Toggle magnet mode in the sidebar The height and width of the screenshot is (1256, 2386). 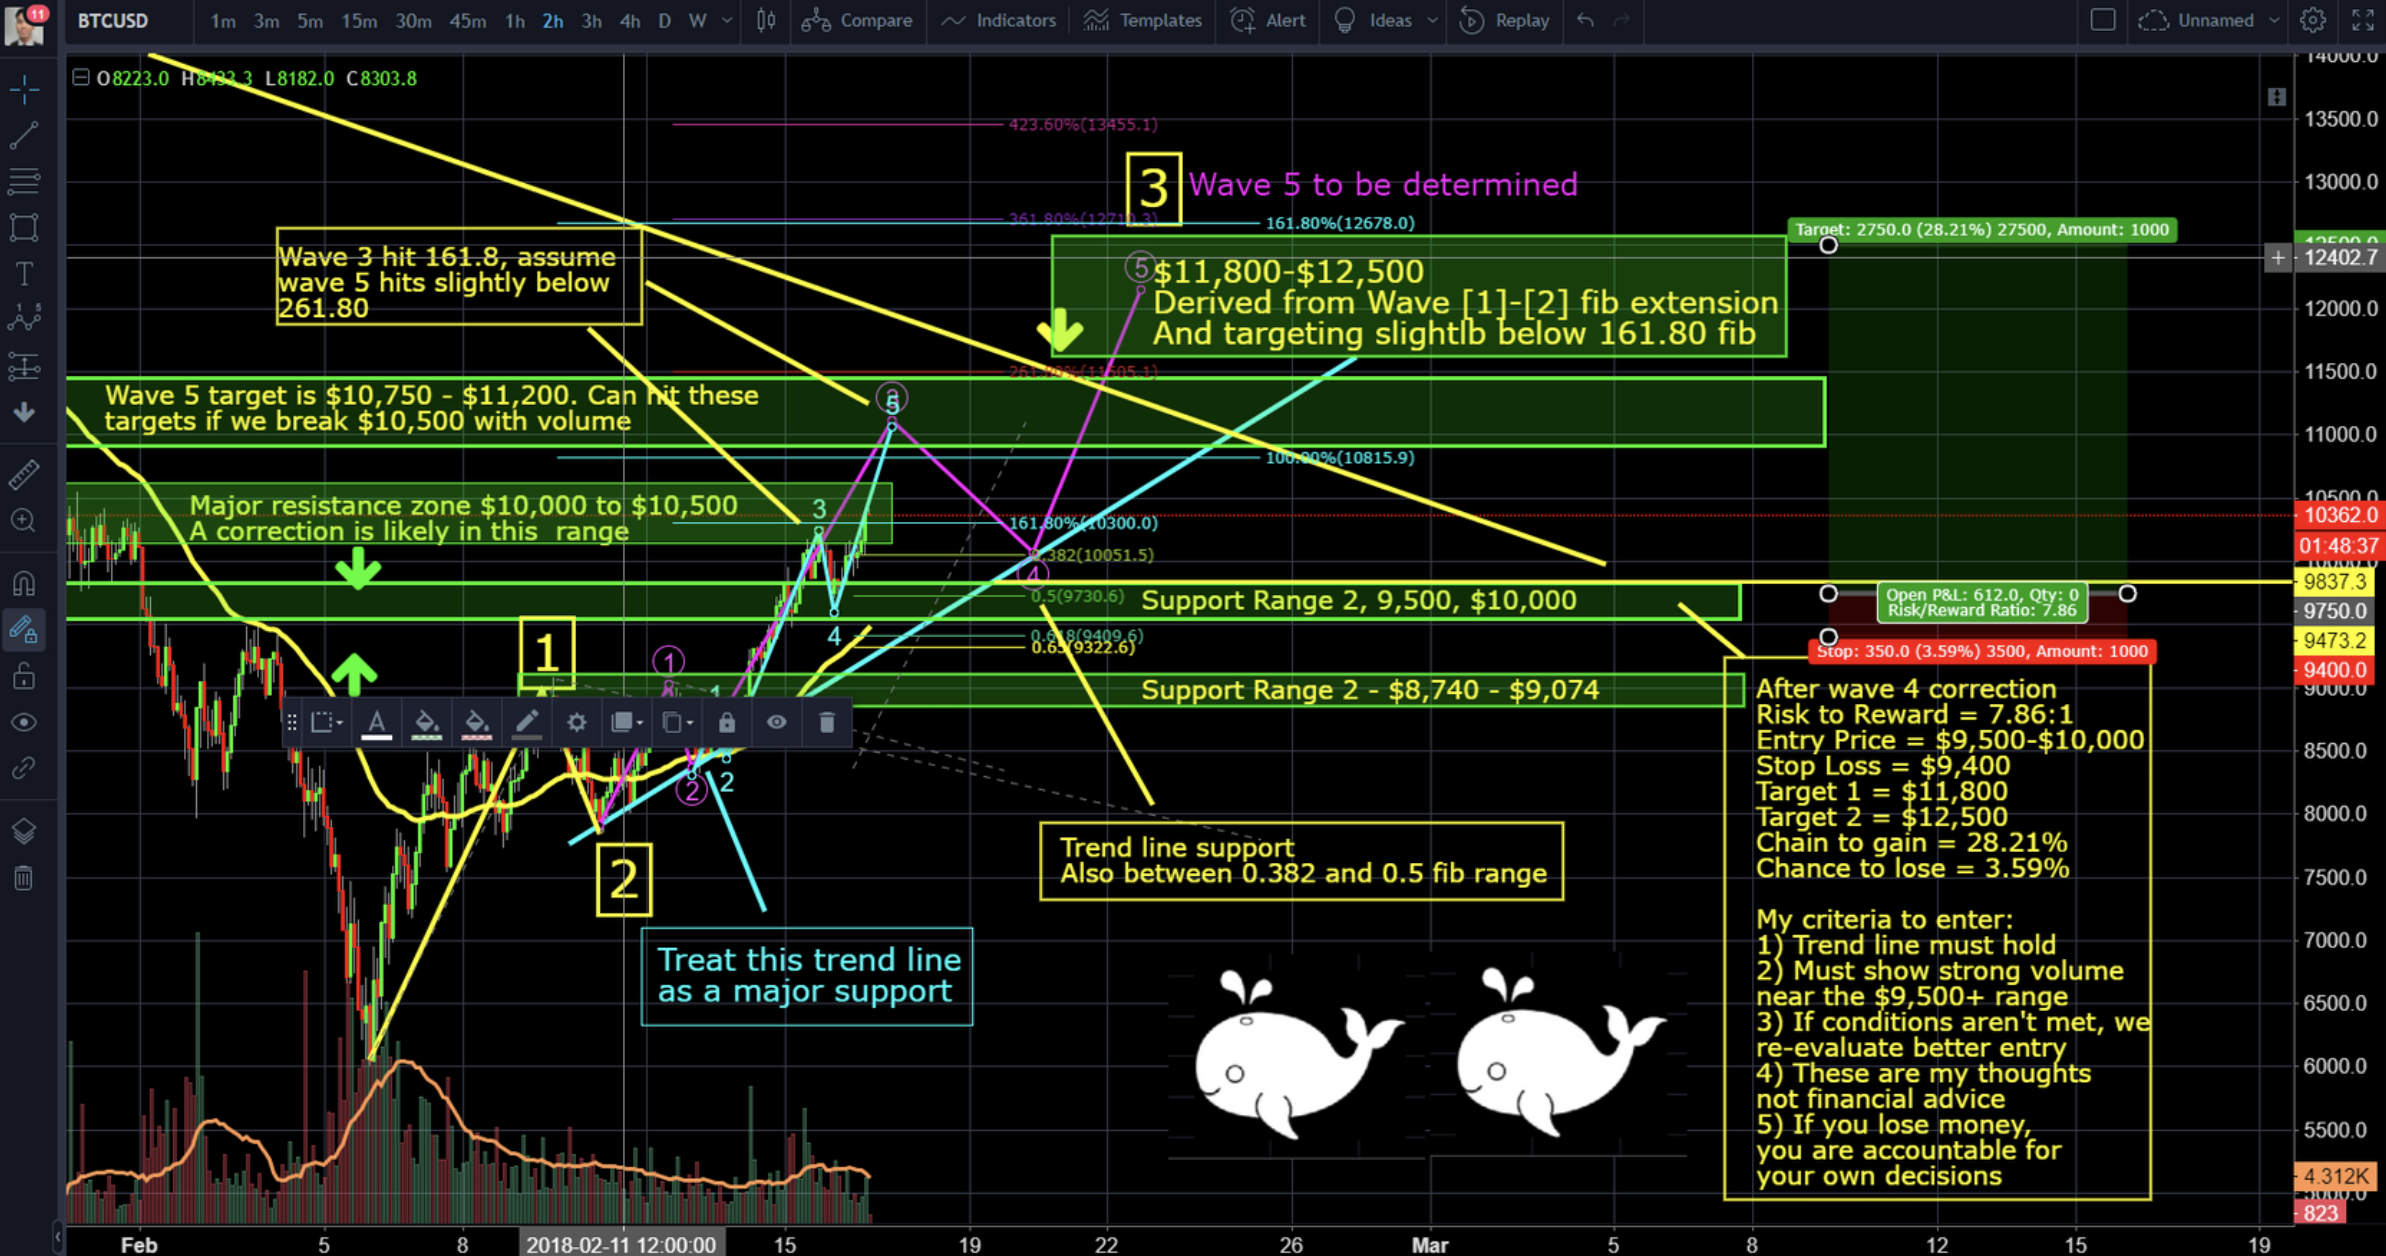(24, 583)
